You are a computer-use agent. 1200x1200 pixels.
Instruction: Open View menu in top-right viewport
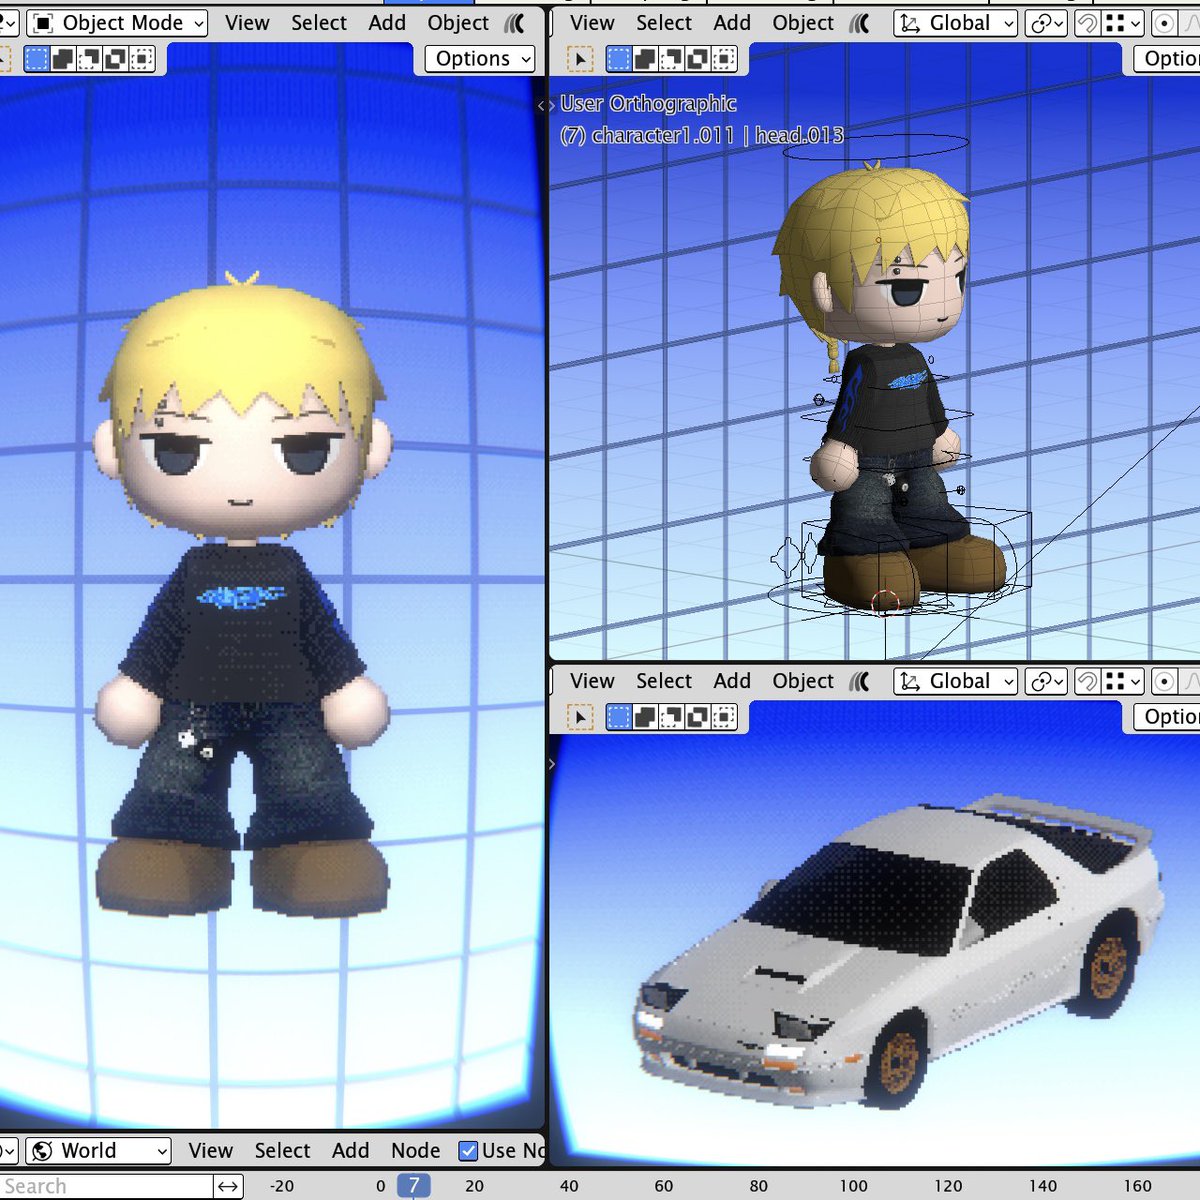(x=592, y=23)
